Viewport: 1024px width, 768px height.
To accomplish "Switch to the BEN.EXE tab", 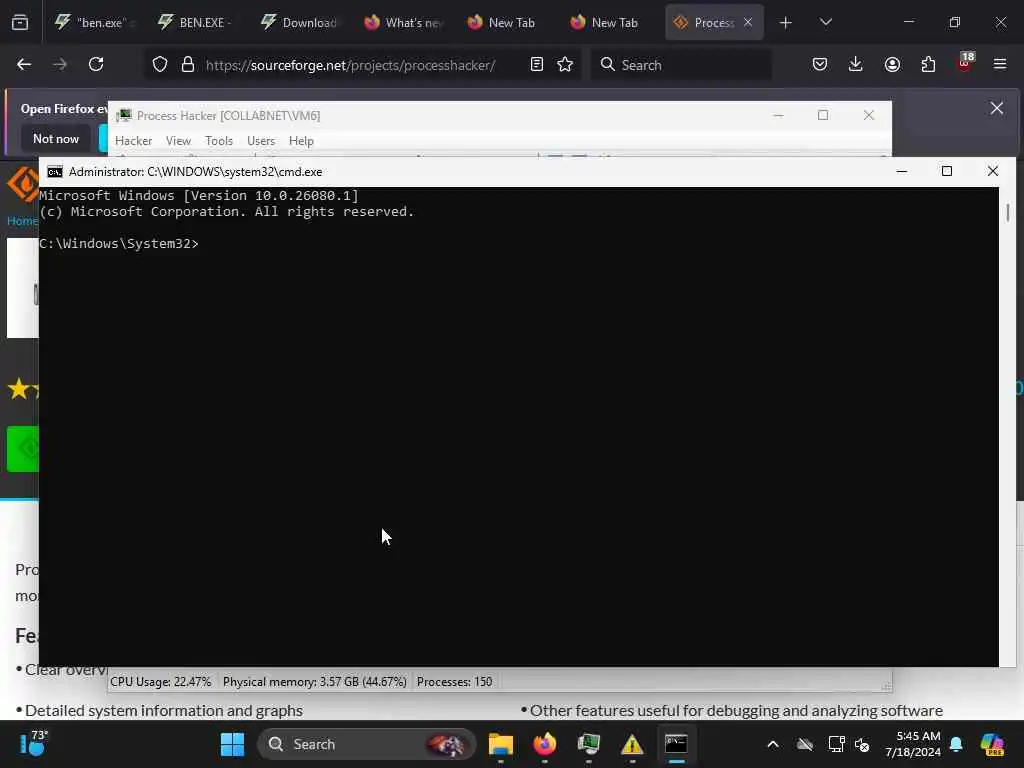I will pyautogui.click(x=199, y=23).
